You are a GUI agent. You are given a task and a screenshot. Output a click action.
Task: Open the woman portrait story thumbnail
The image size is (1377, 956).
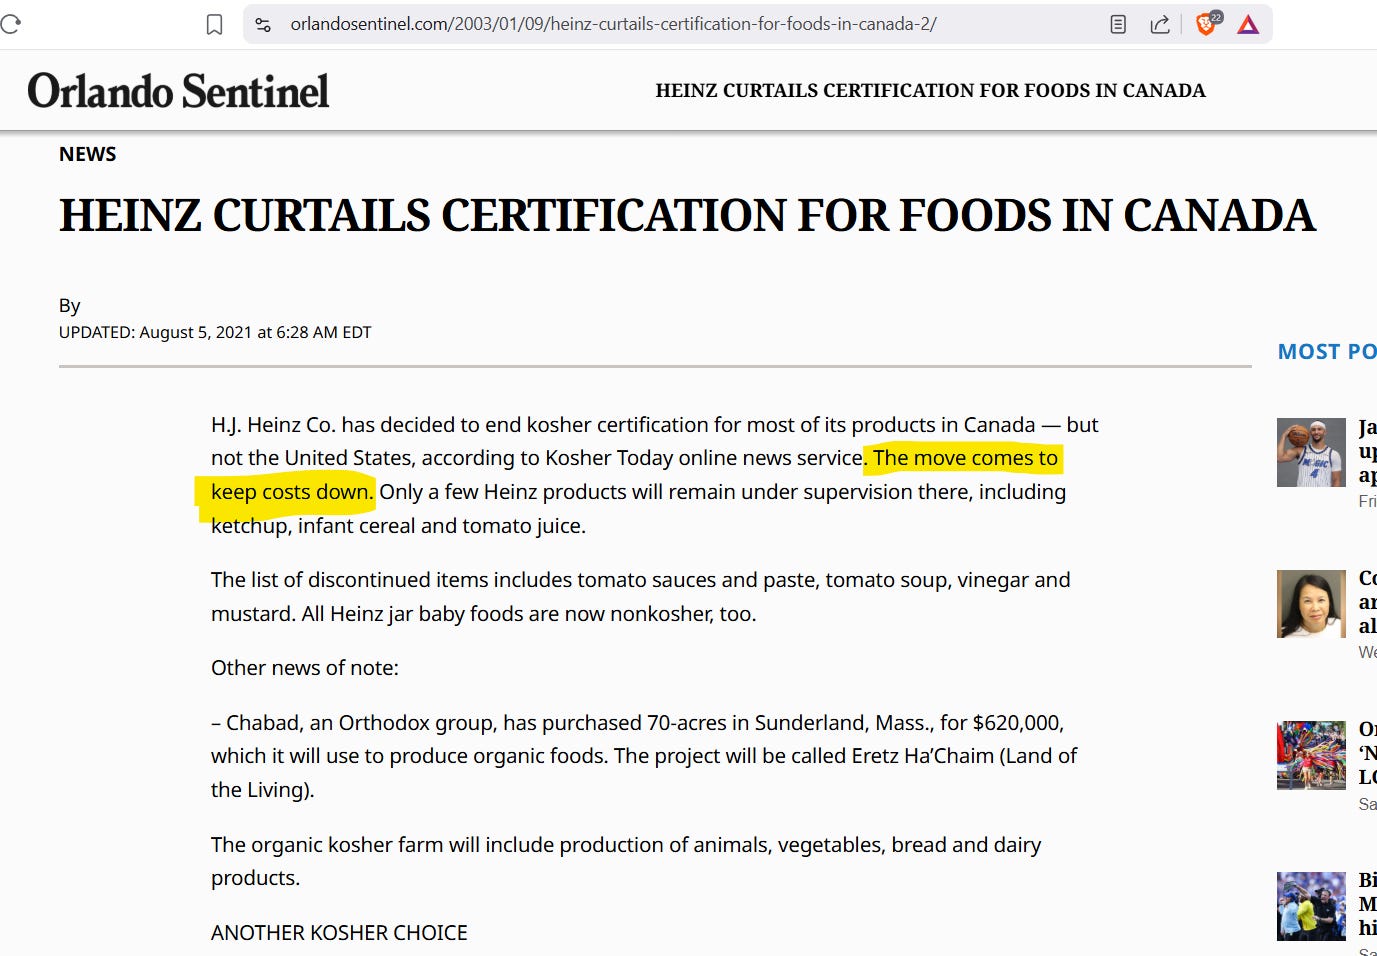tap(1311, 604)
